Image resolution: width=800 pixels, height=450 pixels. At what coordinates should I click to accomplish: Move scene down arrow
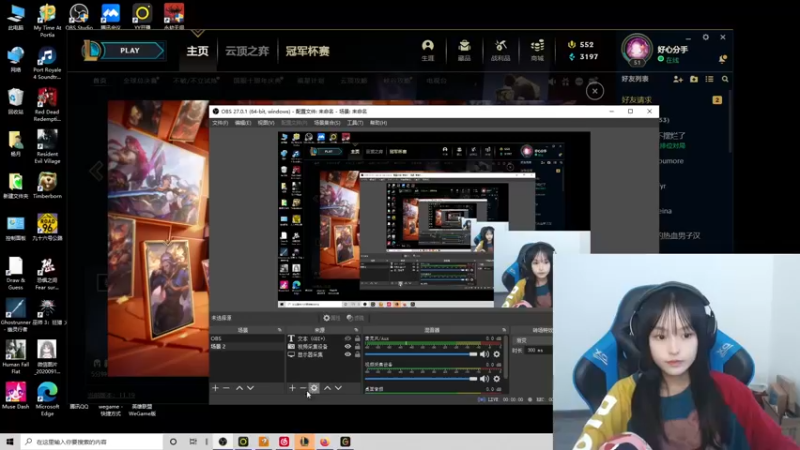pos(251,388)
